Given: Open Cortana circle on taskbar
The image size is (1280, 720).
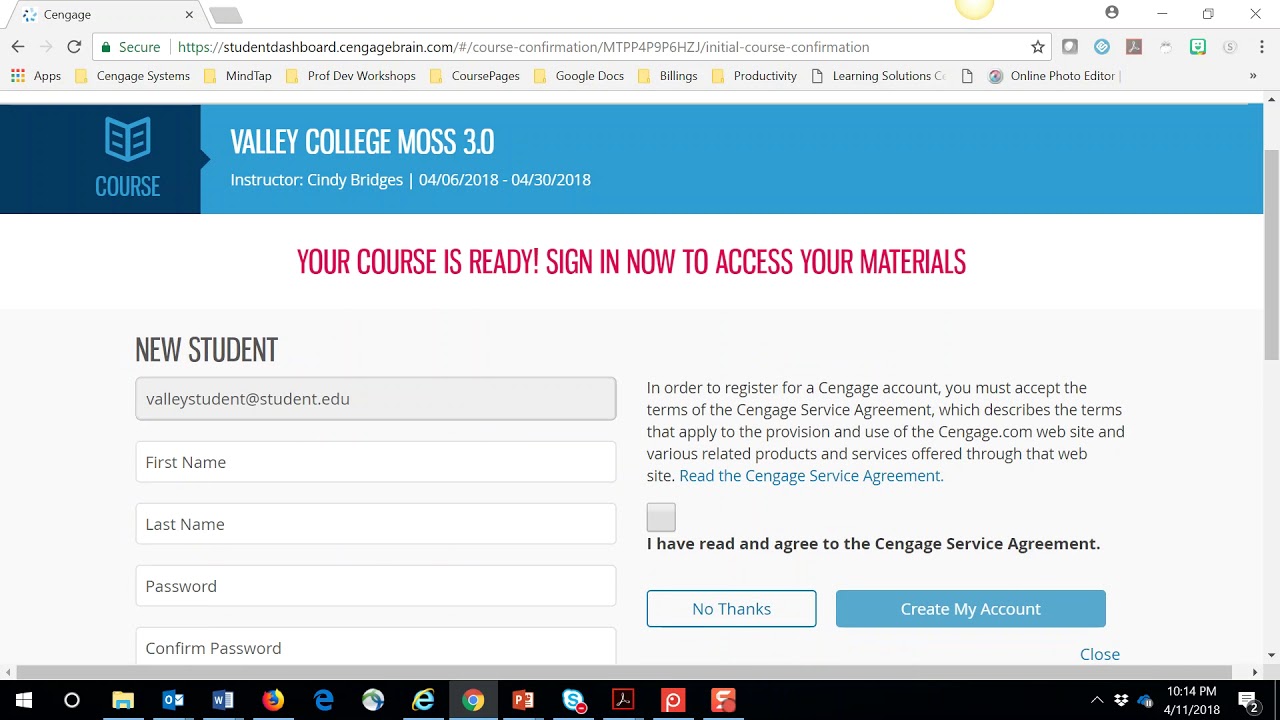Looking at the screenshot, I should point(72,700).
